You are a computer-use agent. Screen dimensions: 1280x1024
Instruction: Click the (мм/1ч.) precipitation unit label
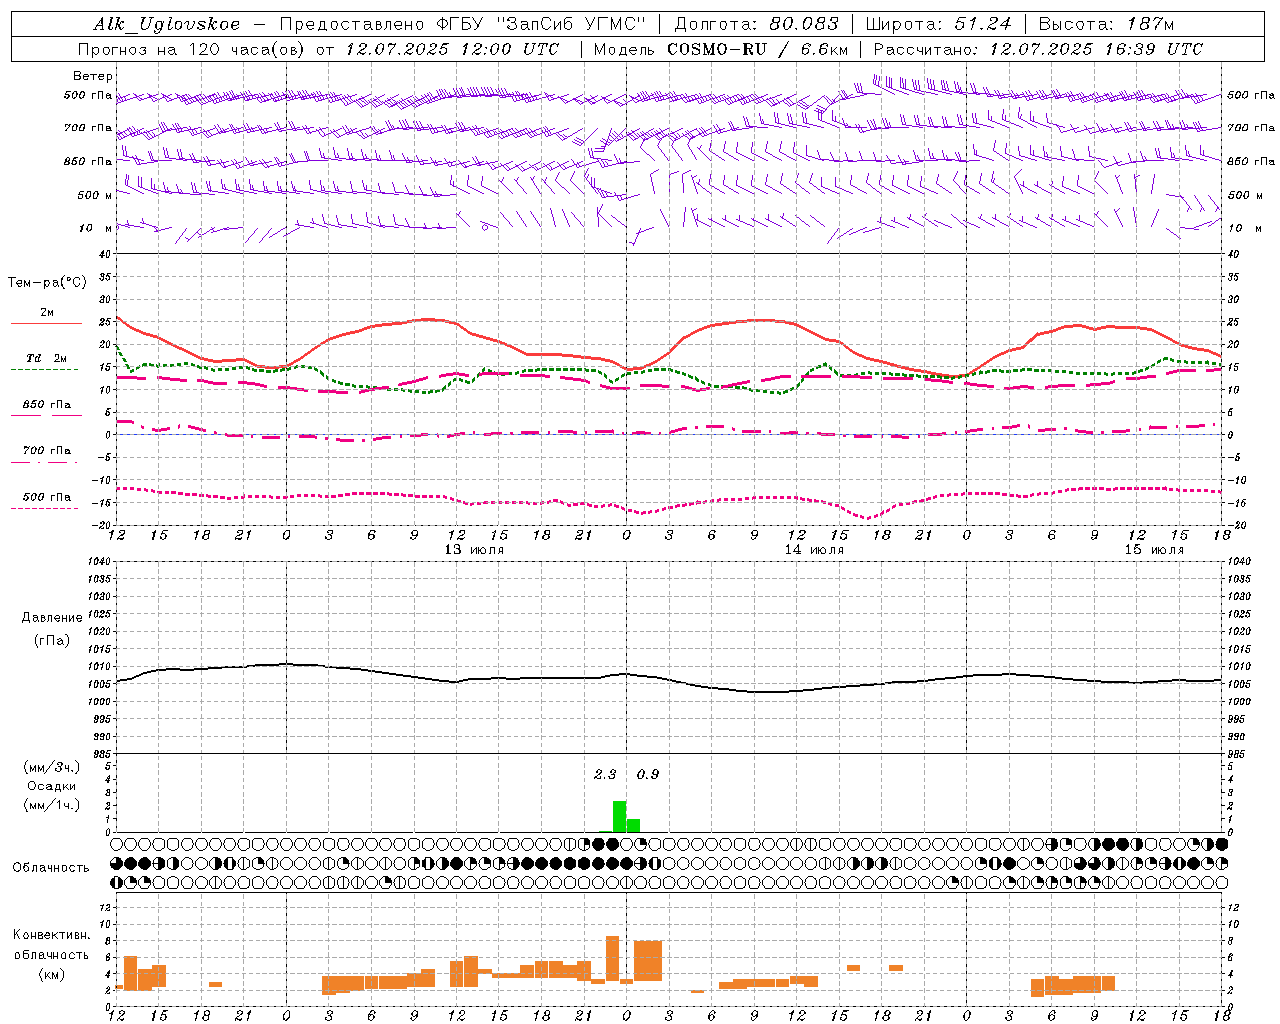pyautogui.click(x=52, y=805)
